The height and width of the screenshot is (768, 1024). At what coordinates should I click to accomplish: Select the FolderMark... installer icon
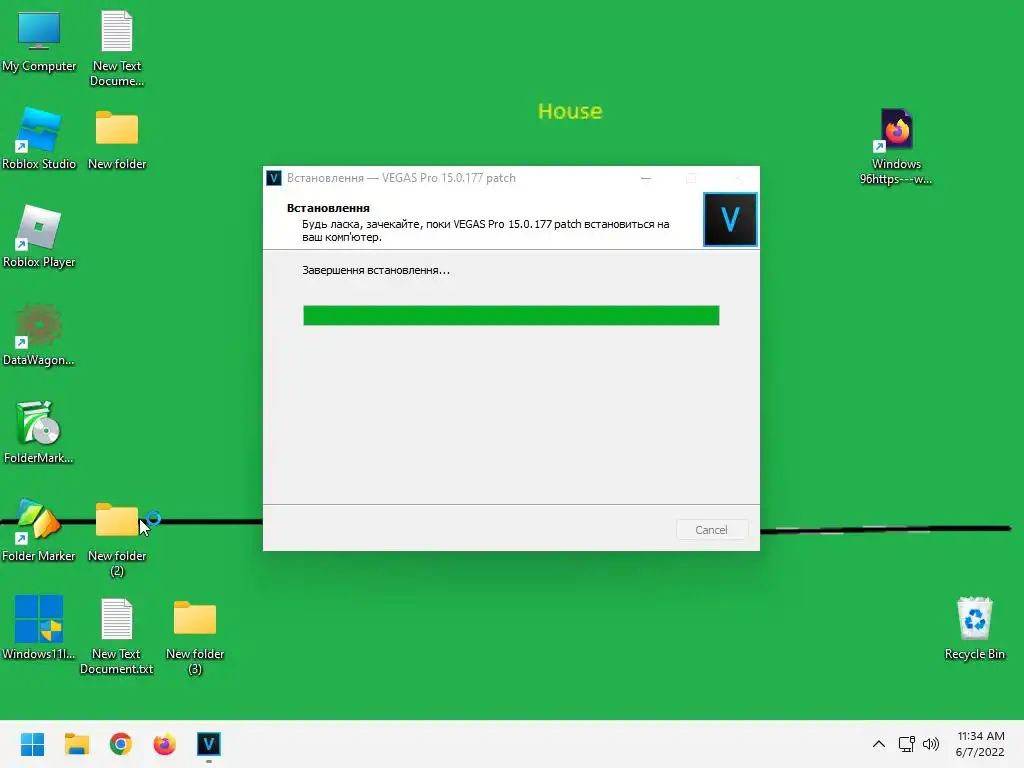pos(39,432)
